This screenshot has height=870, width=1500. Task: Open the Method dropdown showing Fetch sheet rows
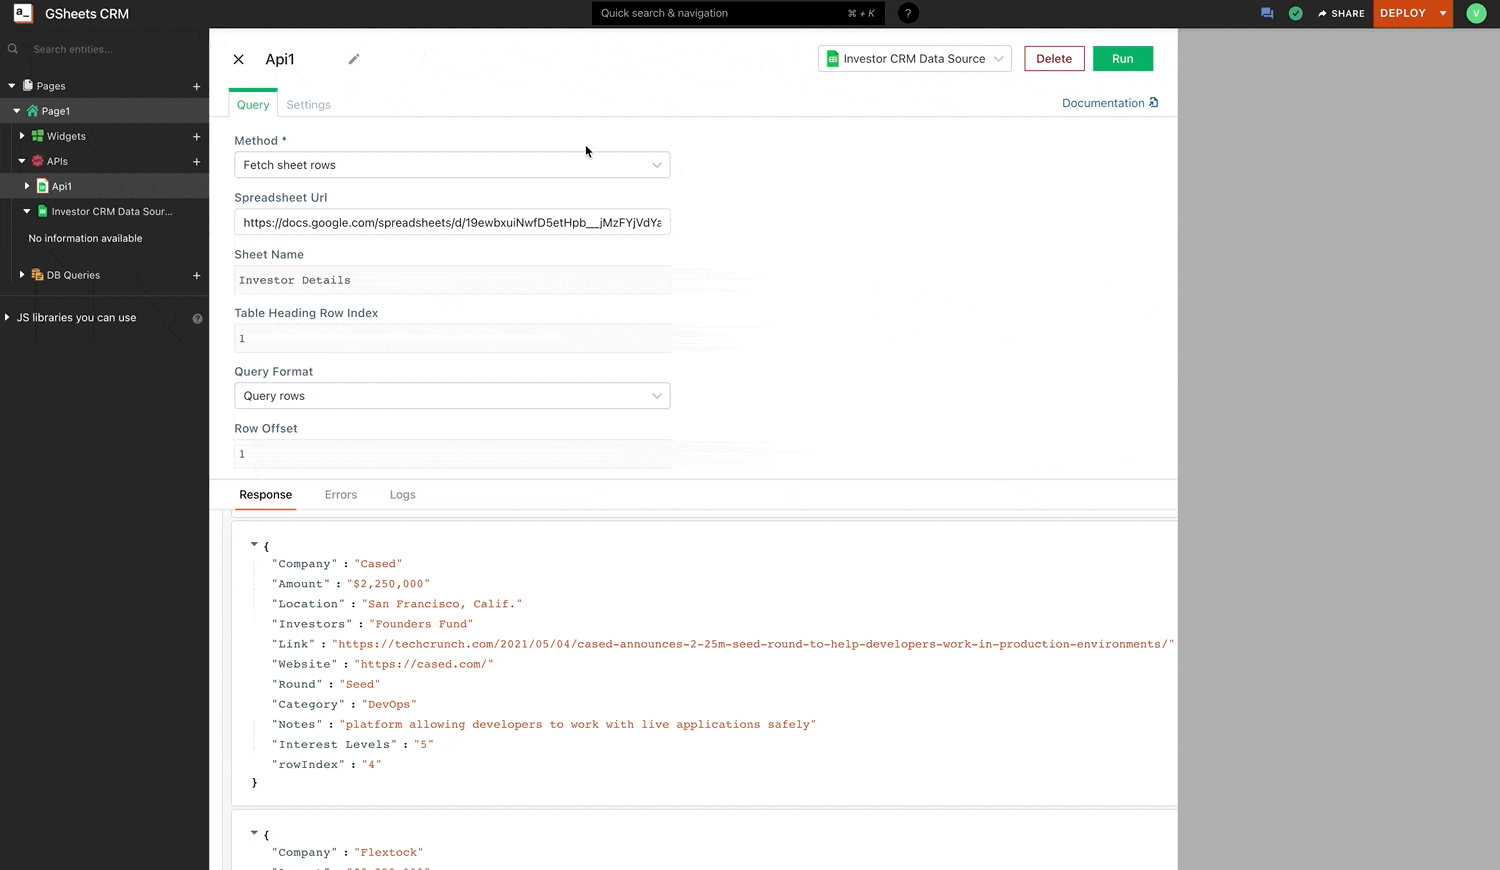[452, 165]
